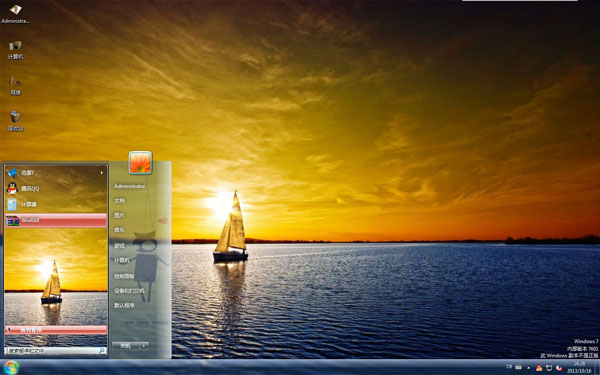
Task: Click the user account flower picture
Action: tap(140, 163)
